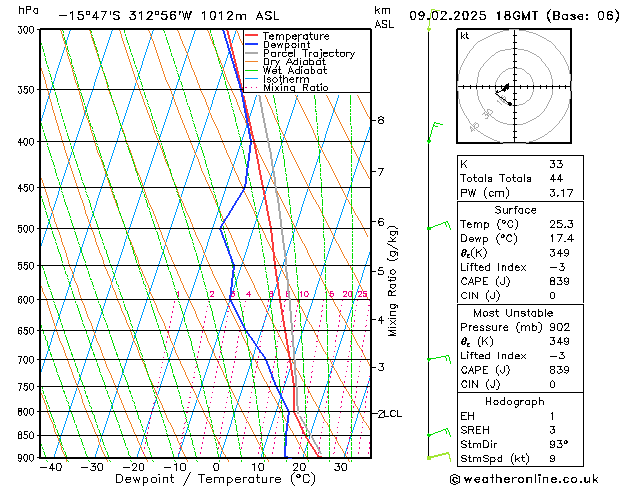Click the 'Temperature' legend entry

click(x=296, y=36)
